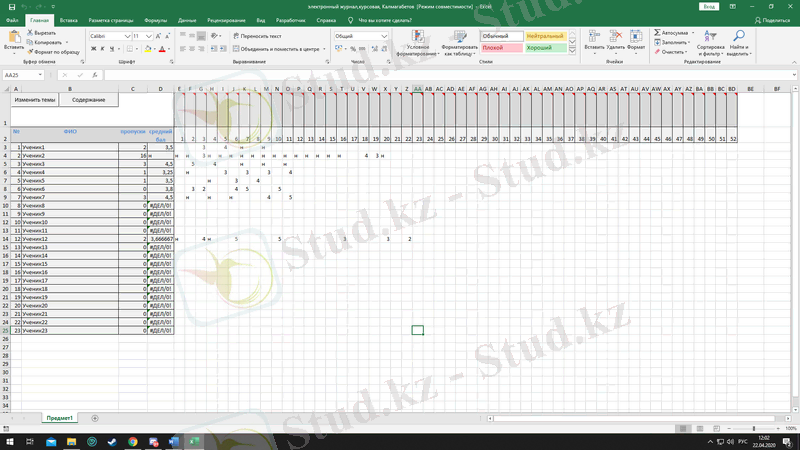
Task: Click the borders icon in Шрифт group
Action: click(130, 49)
